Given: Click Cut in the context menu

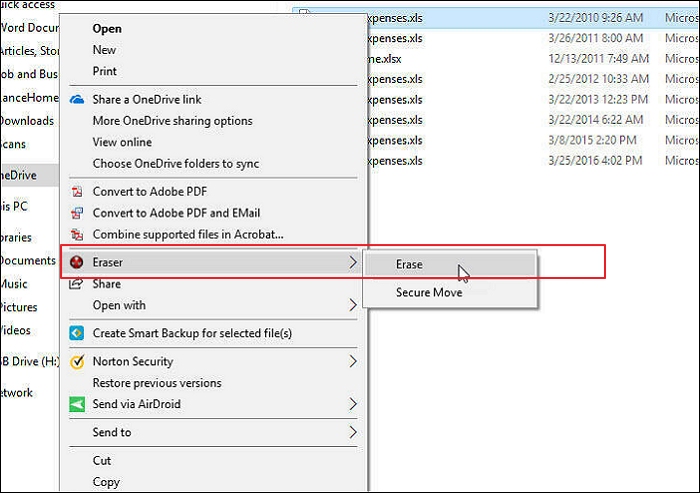Looking at the screenshot, I should point(102,461).
